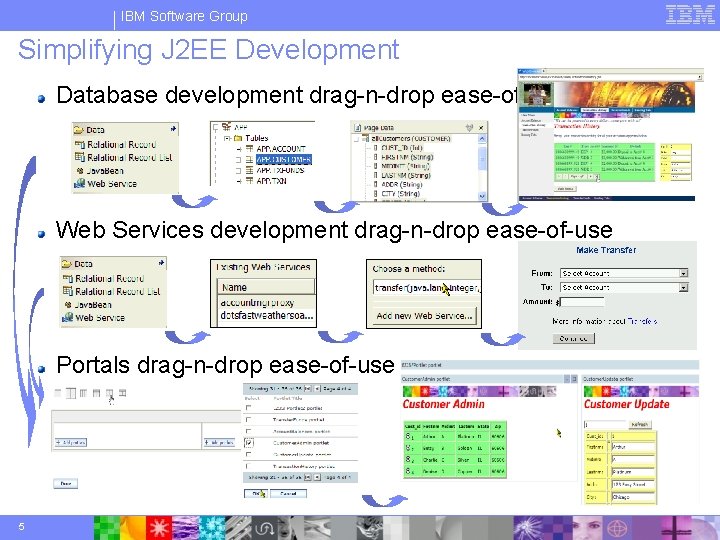Click the Refresh button in Customer Update
Screen dimensions: 720x540
coord(639,424)
